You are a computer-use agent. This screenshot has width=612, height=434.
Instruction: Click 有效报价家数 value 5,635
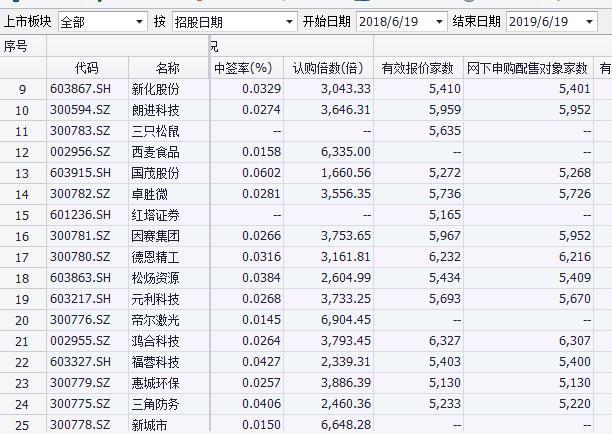click(x=445, y=131)
